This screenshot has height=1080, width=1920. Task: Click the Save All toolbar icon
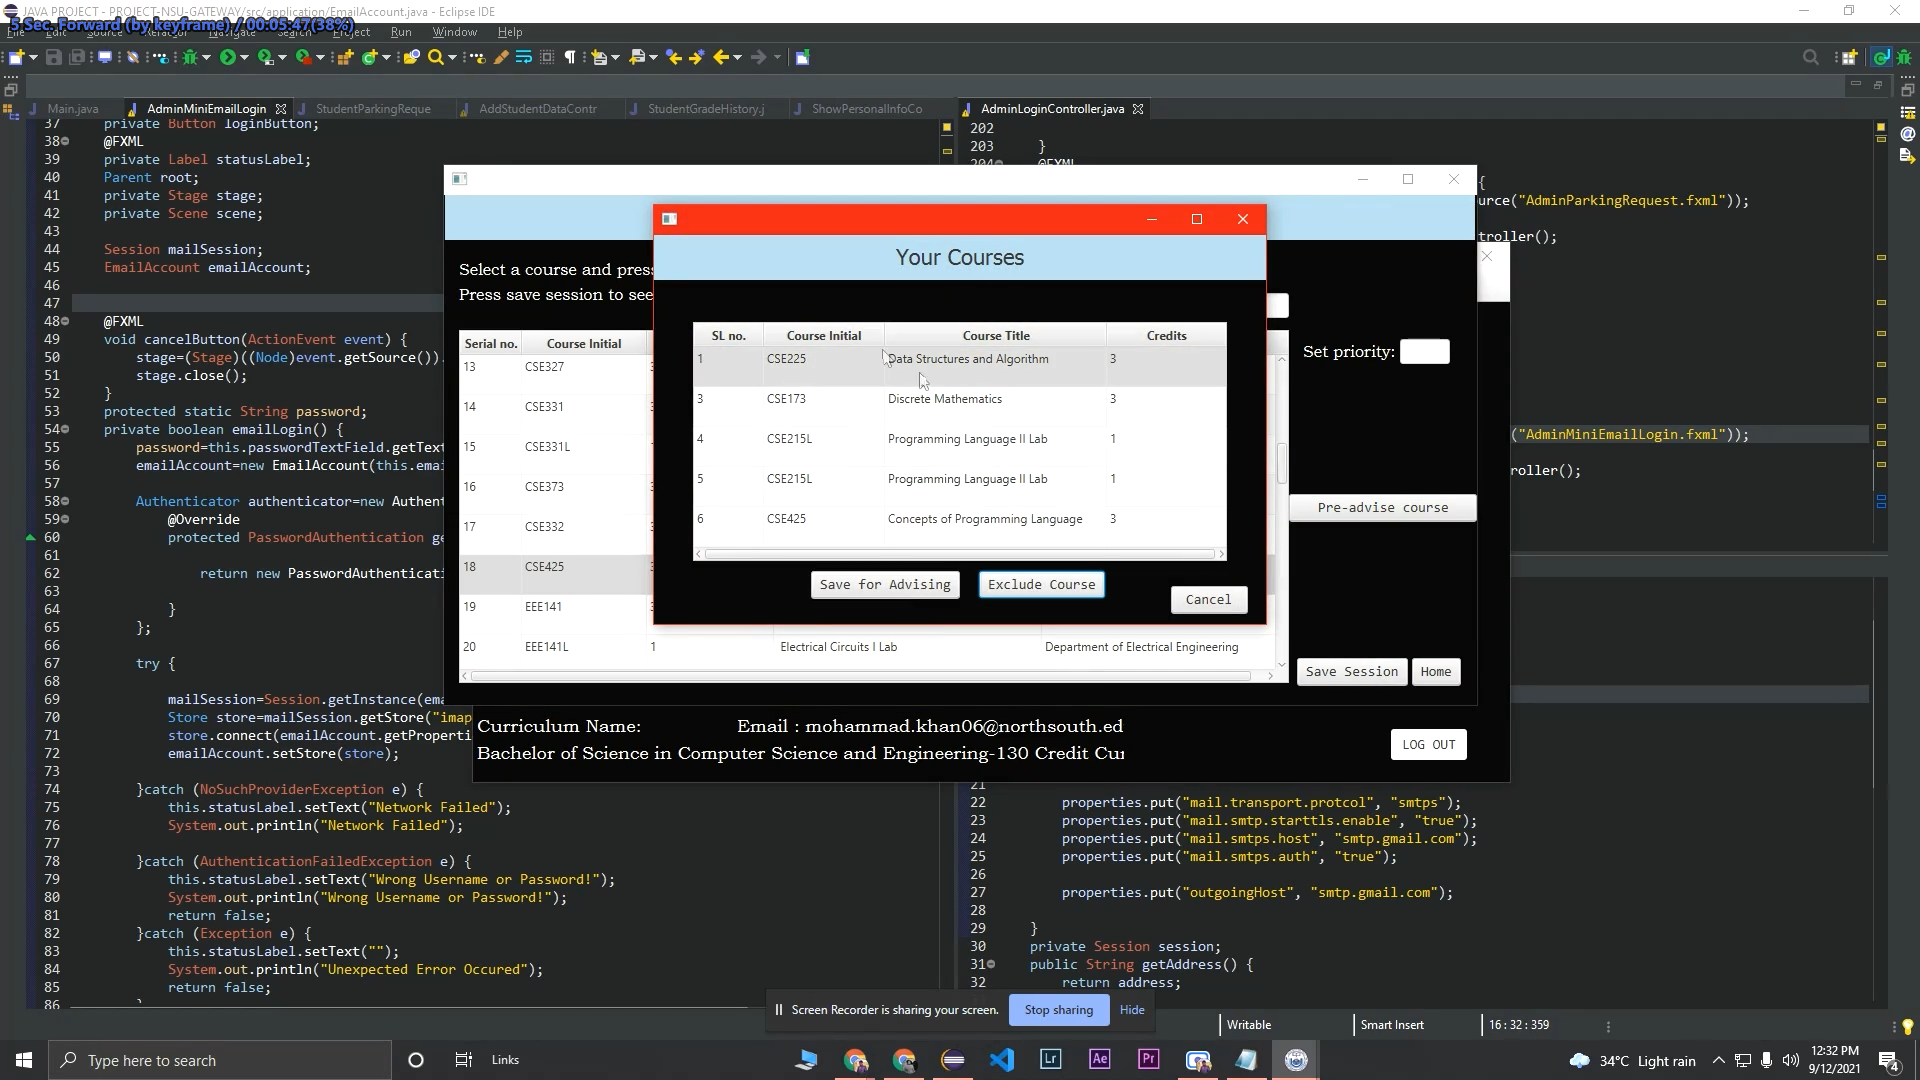click(x=77, y=57)
